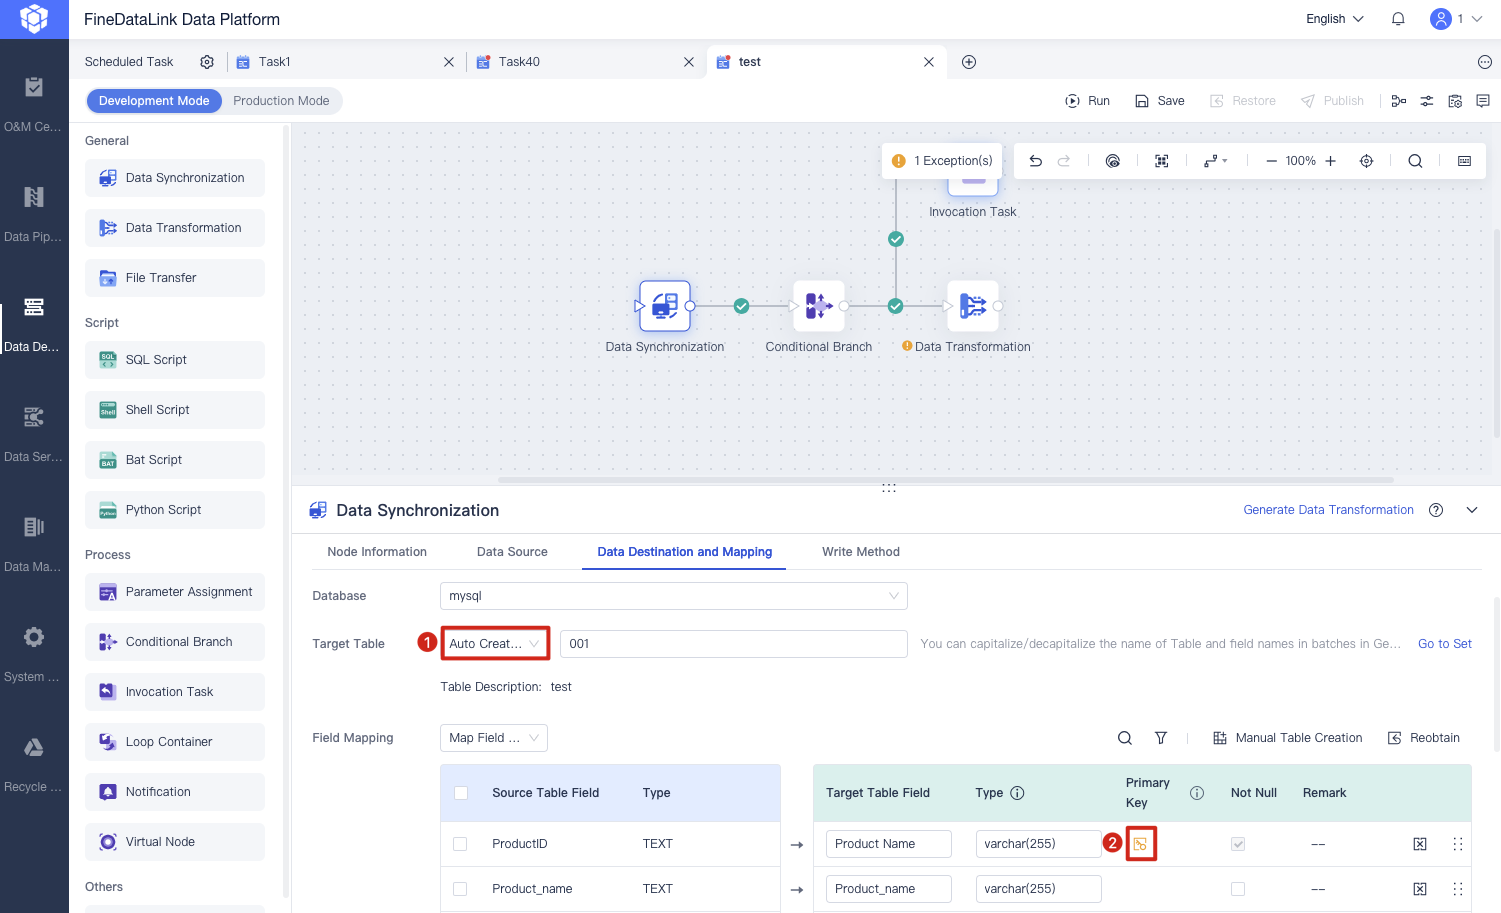Image resolution: width=1501 pixels, height=913 pixels.
Task: Open keyboard shortcuts icon on canvas toolbar
Action: pyautogui.click(x=1465, y=161)
